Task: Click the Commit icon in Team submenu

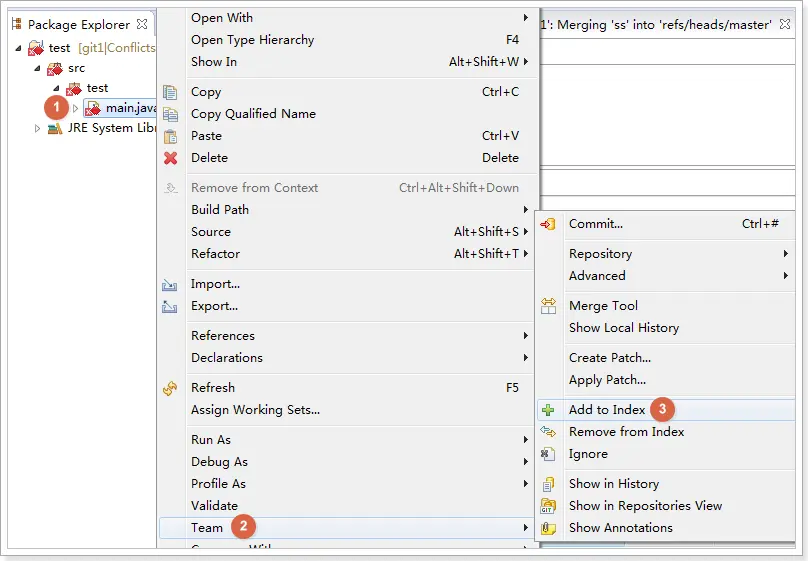Action: [x=548, y=224]
